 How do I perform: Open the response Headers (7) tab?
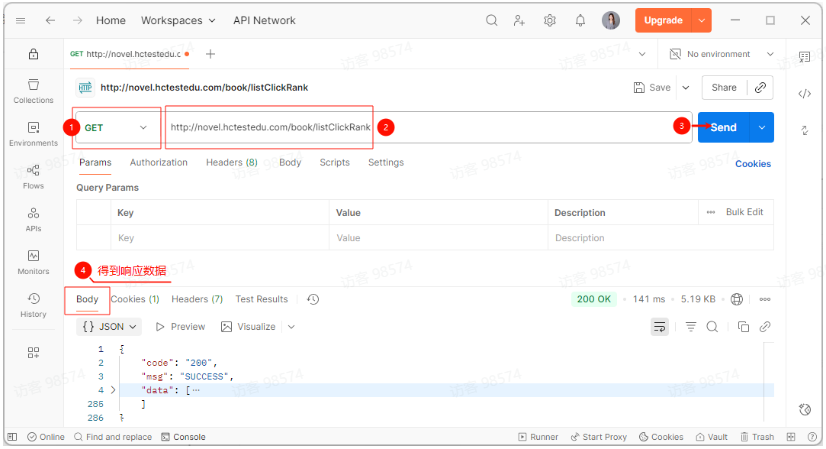(x=197, y=299)
